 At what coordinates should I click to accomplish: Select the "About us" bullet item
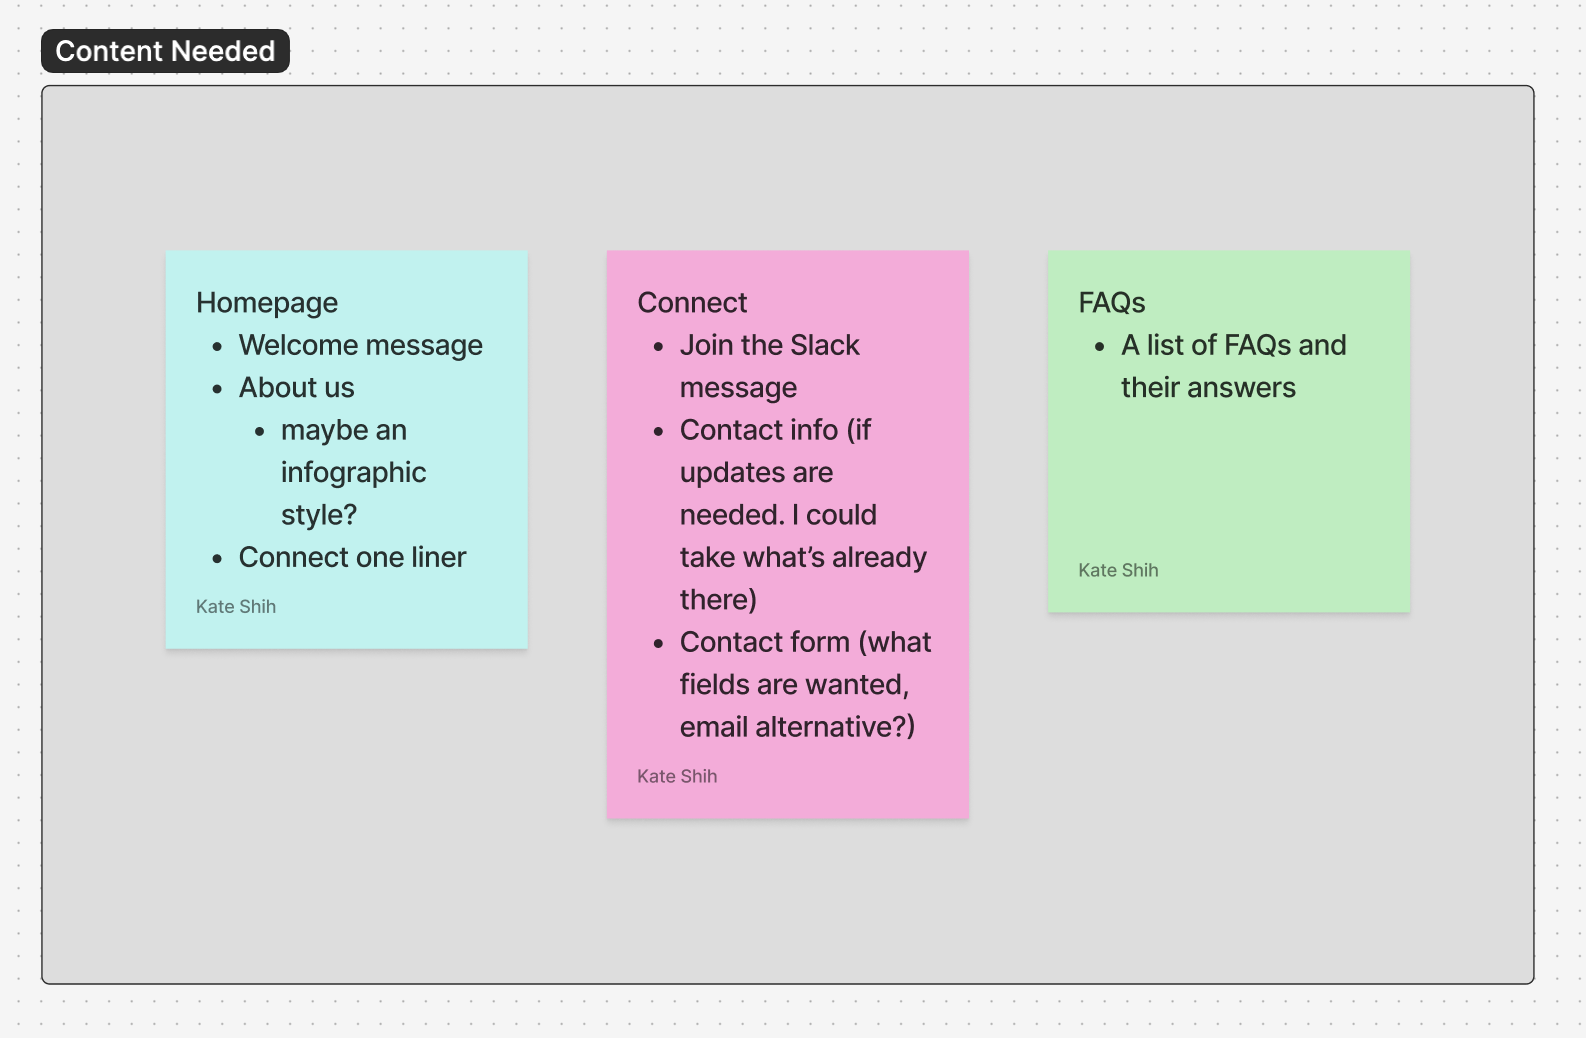(296, 387)
